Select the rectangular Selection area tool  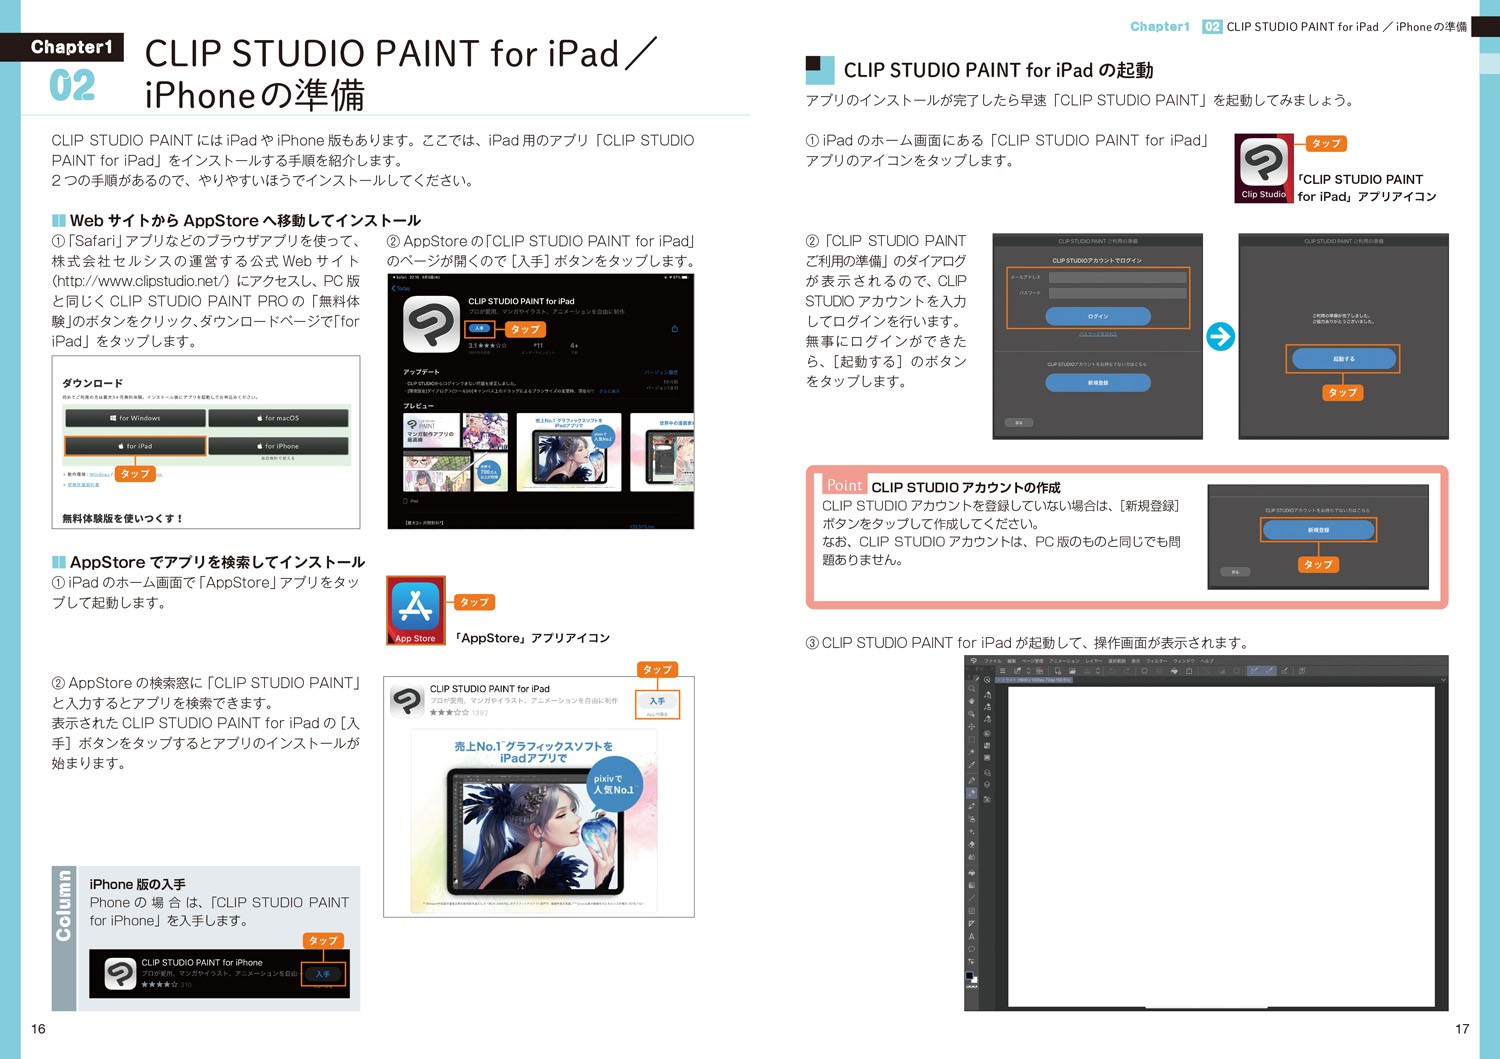point(972,740)
